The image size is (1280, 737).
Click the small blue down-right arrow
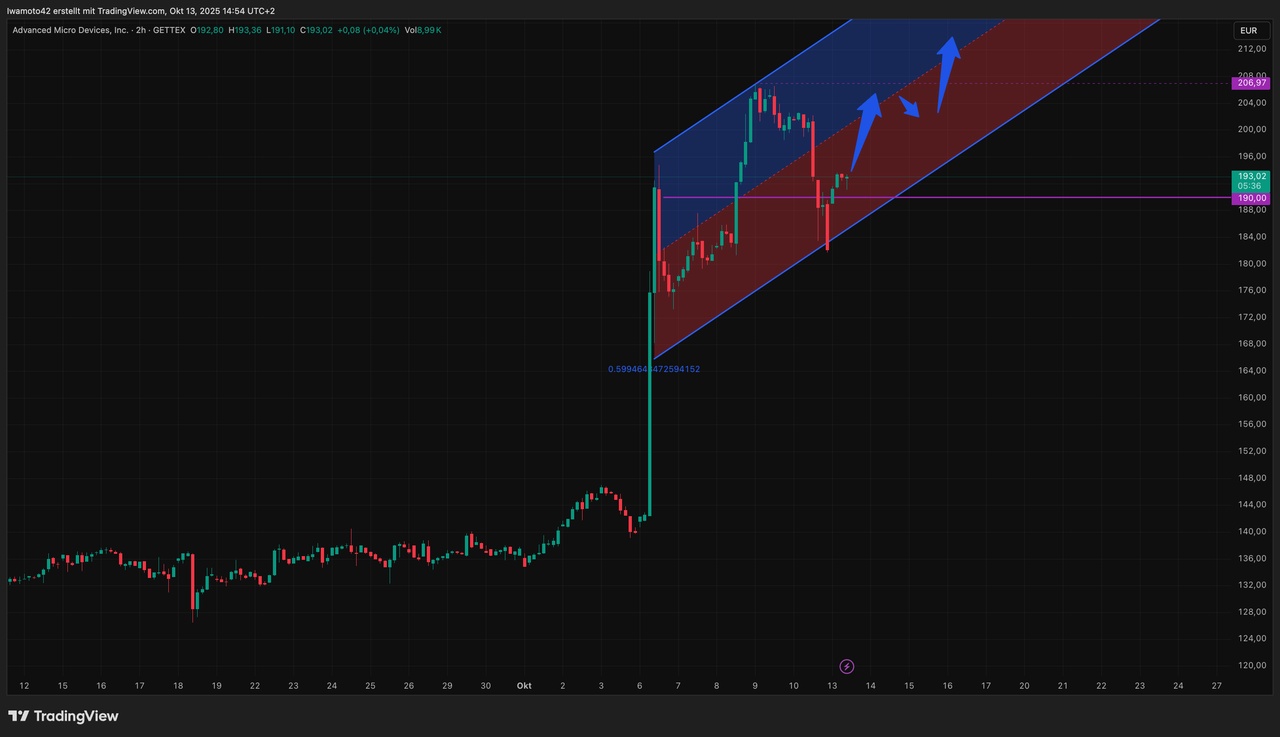(x=910, y=107)
